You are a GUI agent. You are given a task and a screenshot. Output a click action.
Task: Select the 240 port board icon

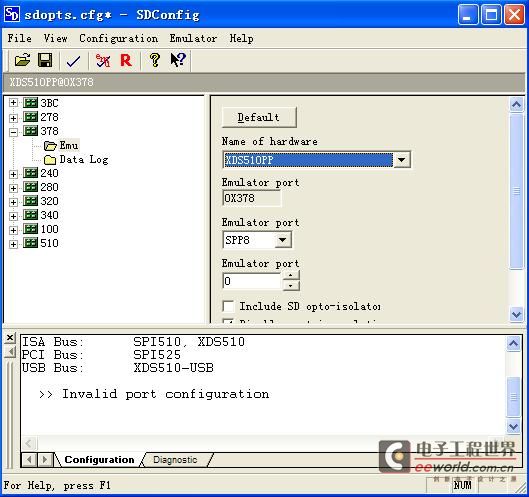[30, 173]
